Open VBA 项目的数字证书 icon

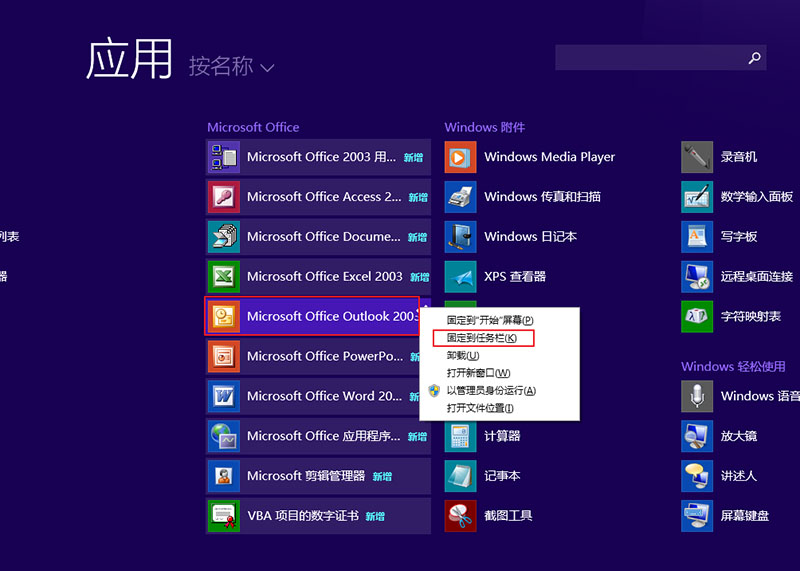(224, 515)
